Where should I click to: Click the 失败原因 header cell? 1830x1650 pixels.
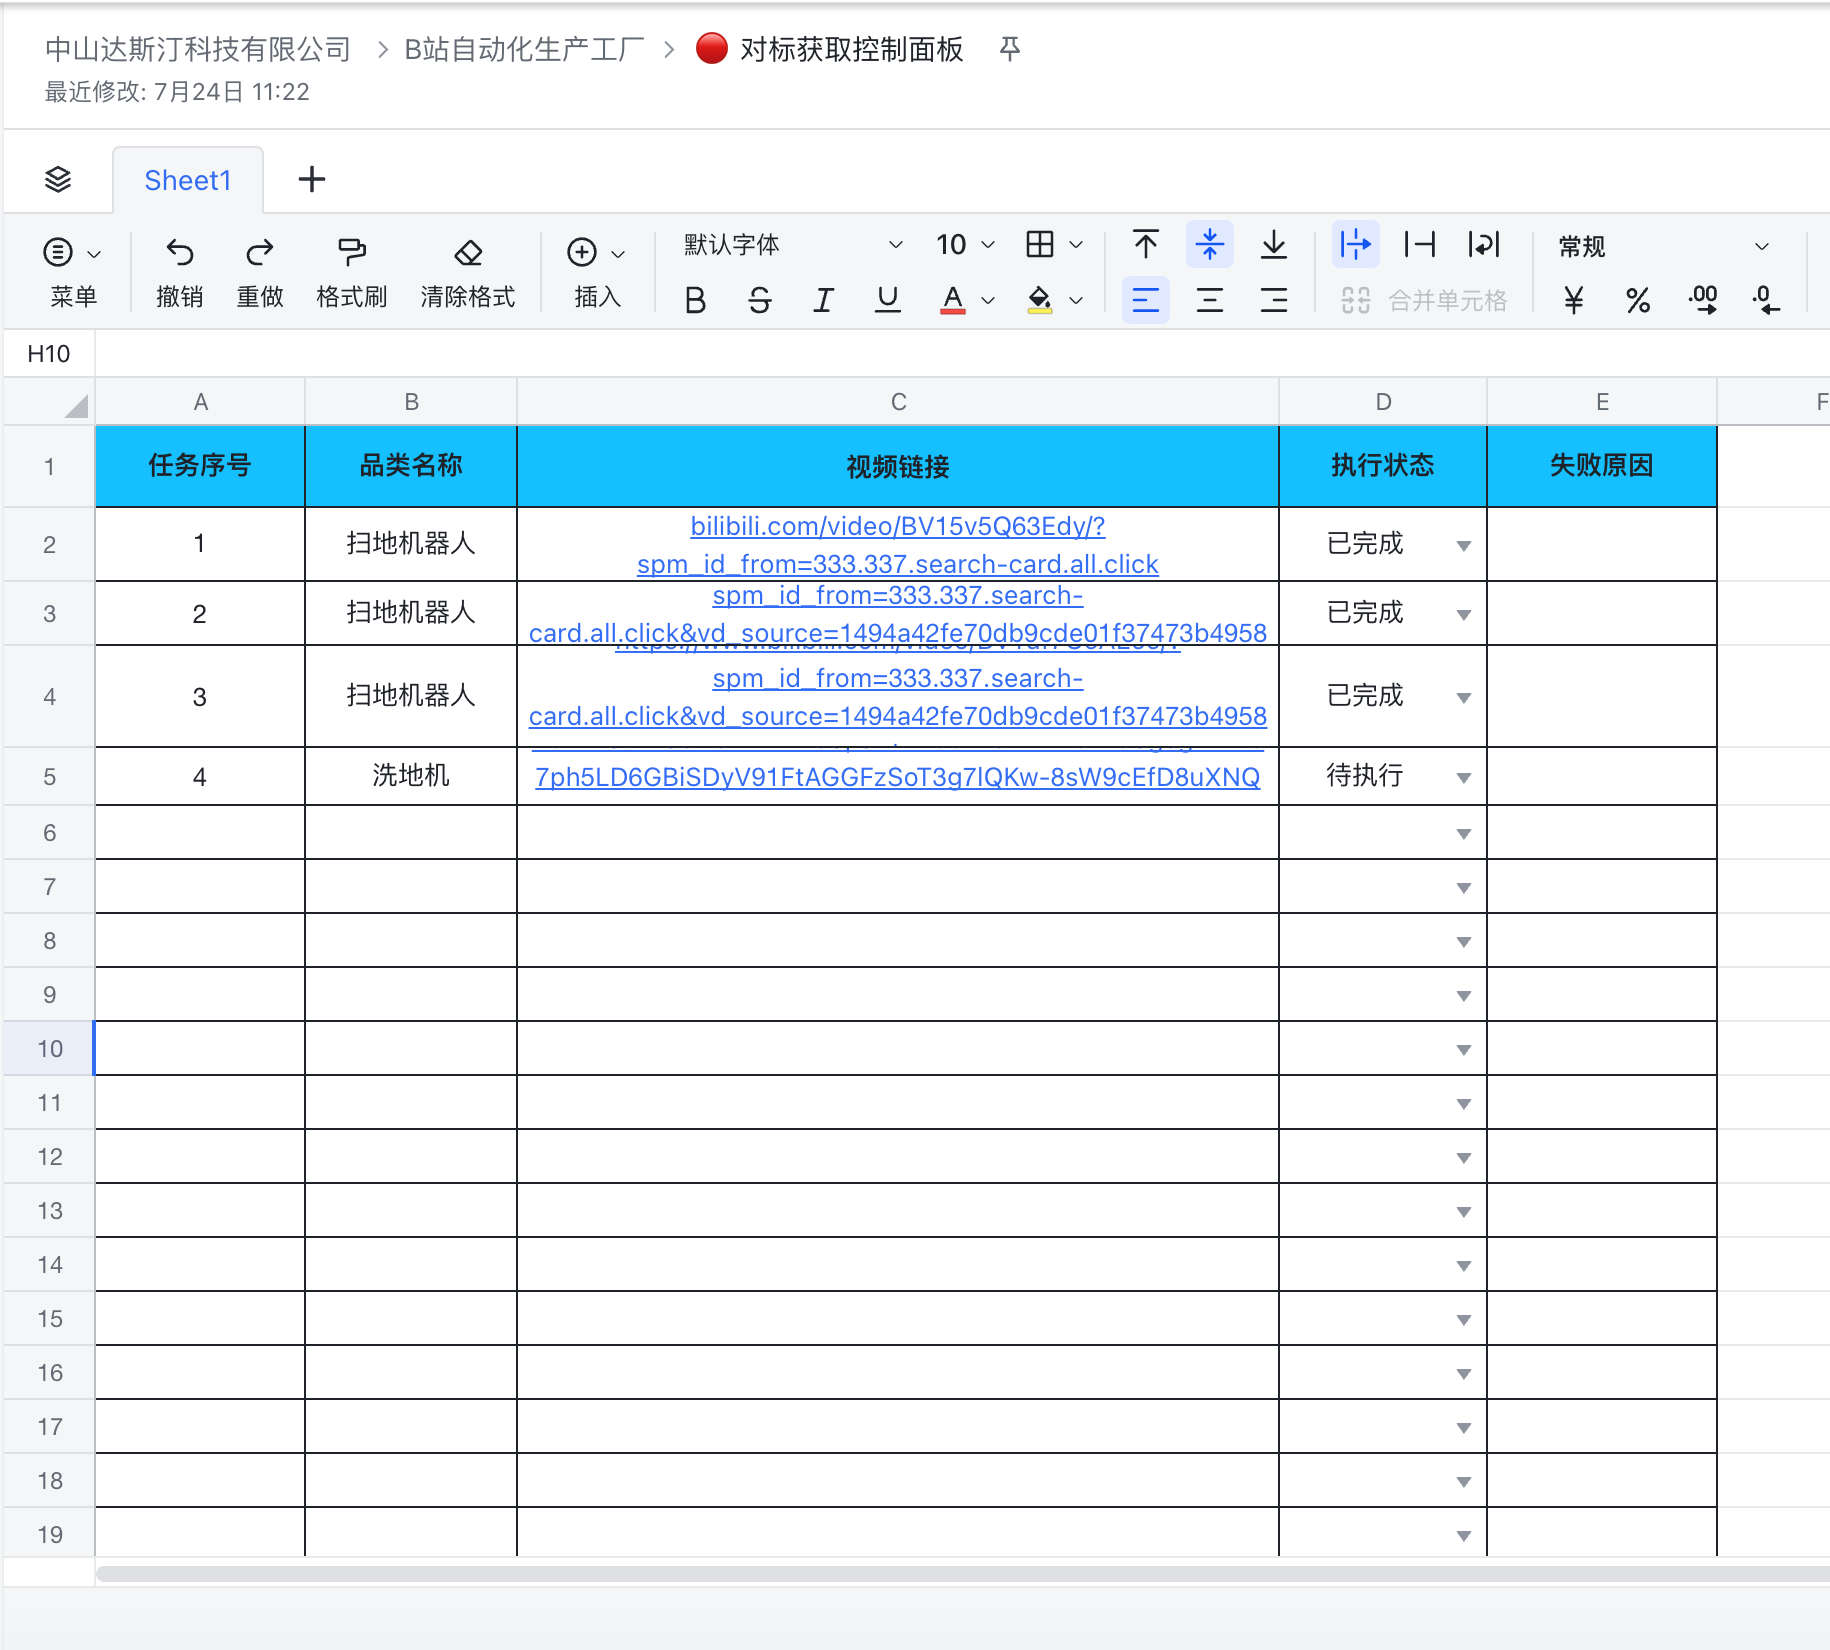pos(1602,466)
